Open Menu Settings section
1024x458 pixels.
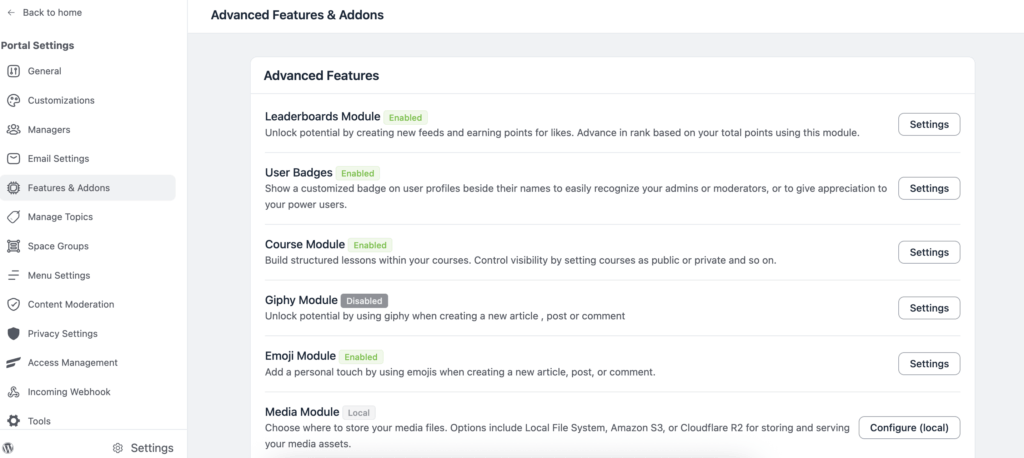(x=88, y=276)
